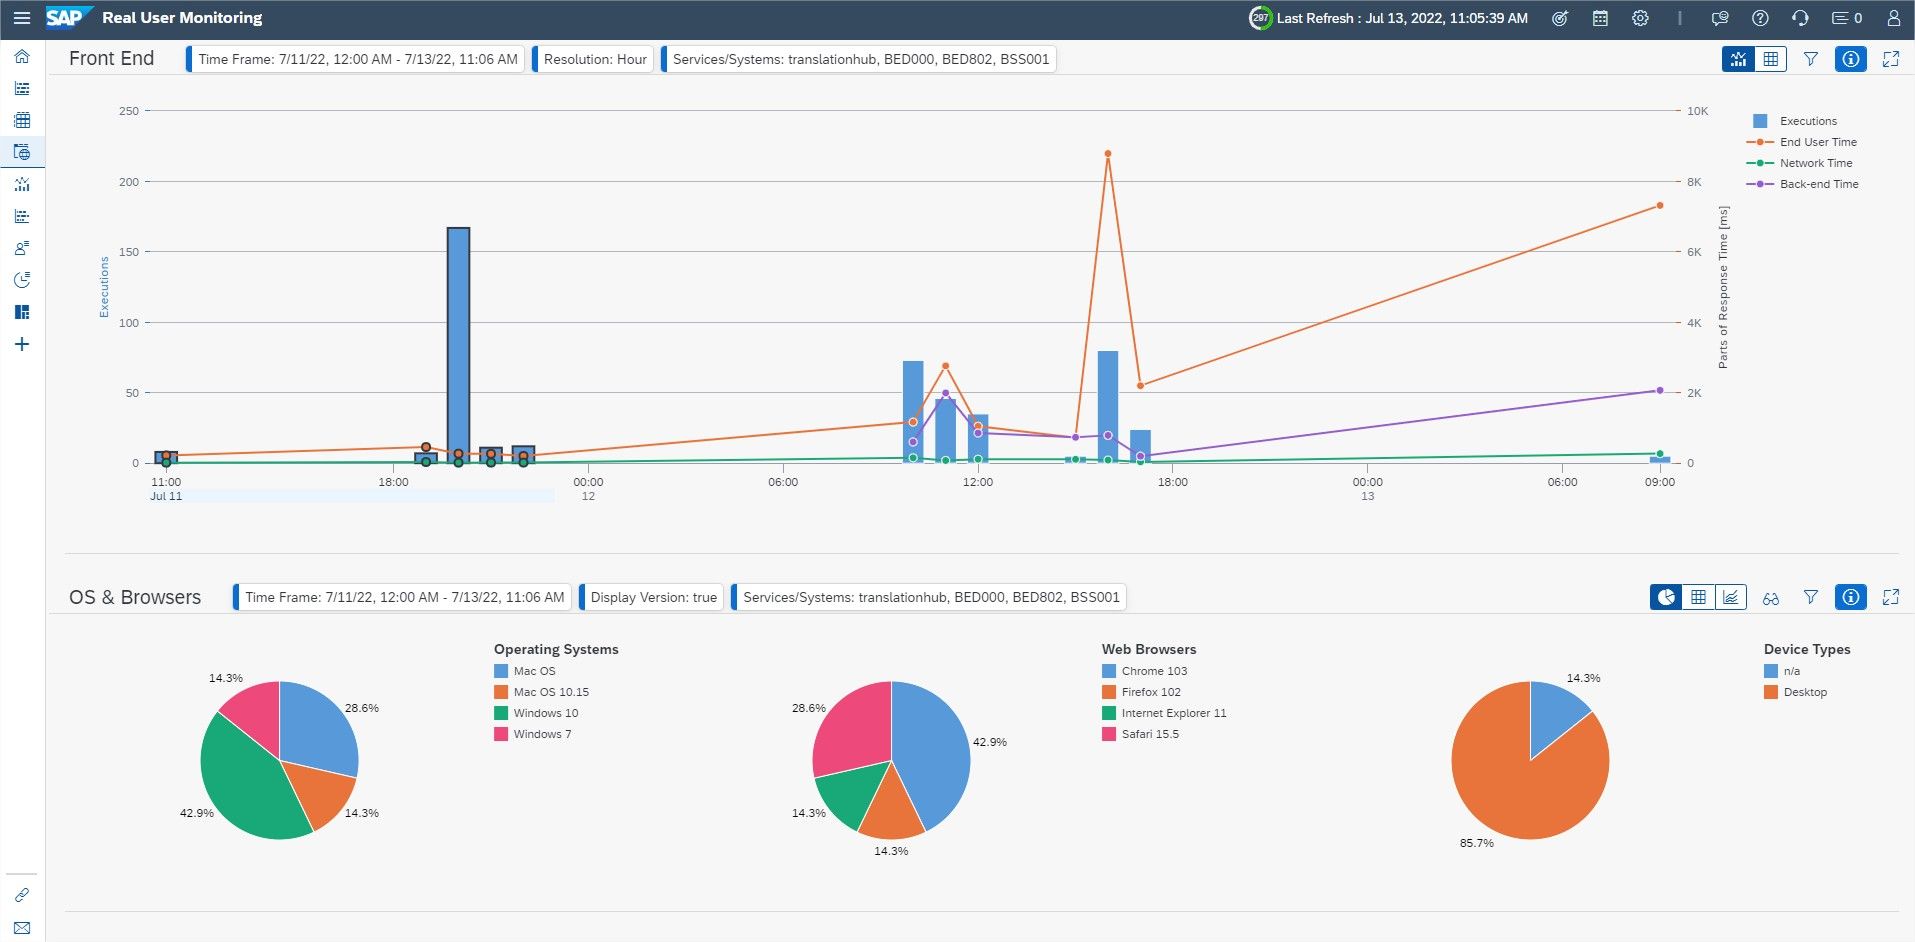Screen dimensions: 1915x942
Task: Open the hamburger navigation menu
Action: 22,18
